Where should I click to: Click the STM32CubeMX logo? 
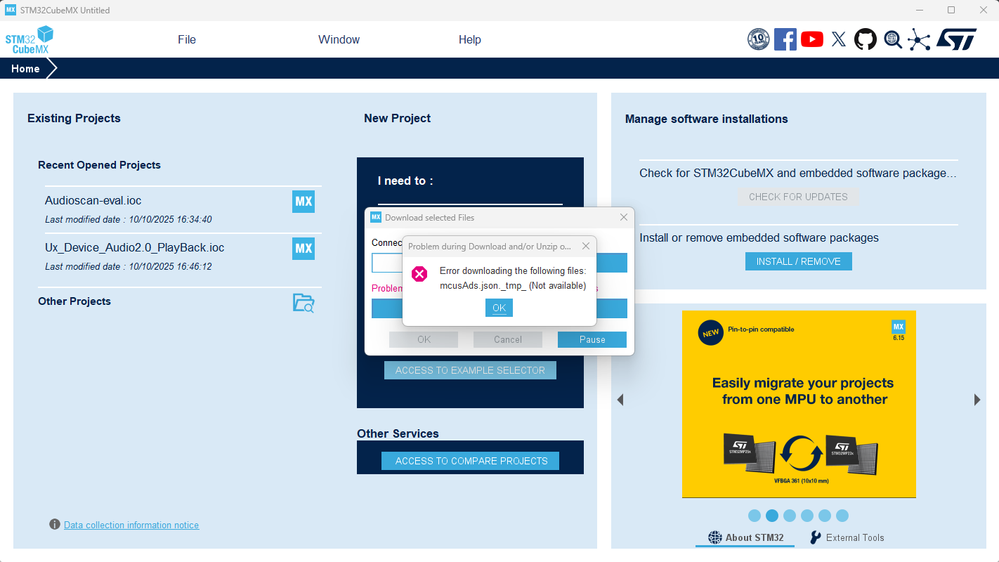[29, 40]
